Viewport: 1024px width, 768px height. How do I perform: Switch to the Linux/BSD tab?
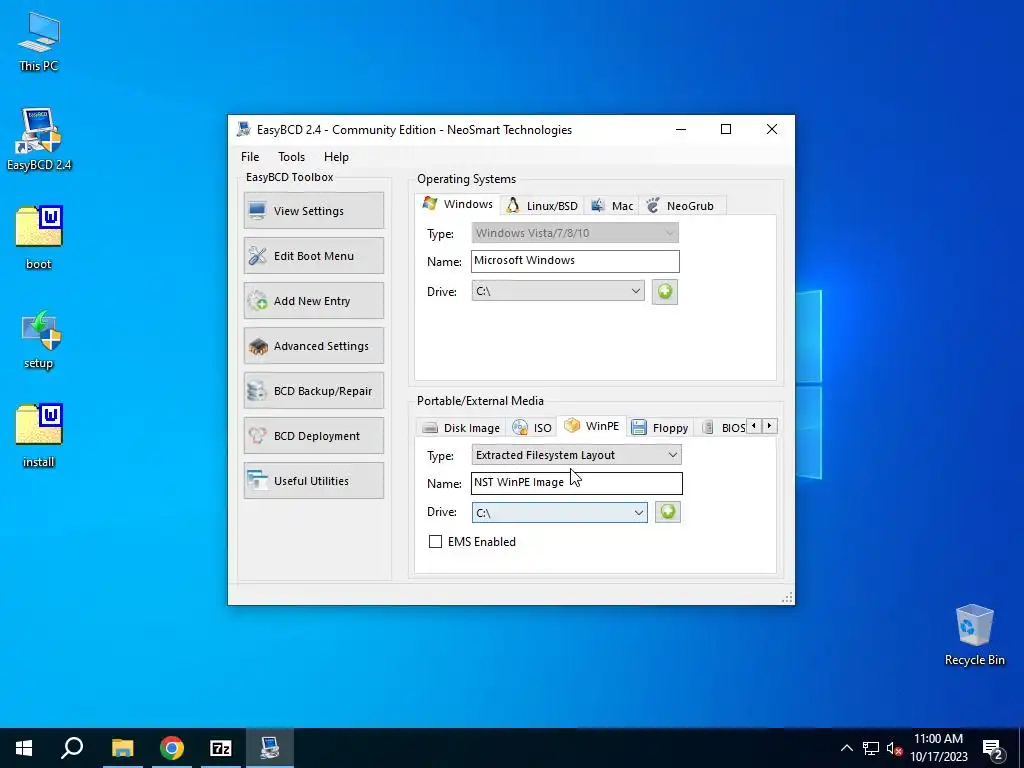542,206
